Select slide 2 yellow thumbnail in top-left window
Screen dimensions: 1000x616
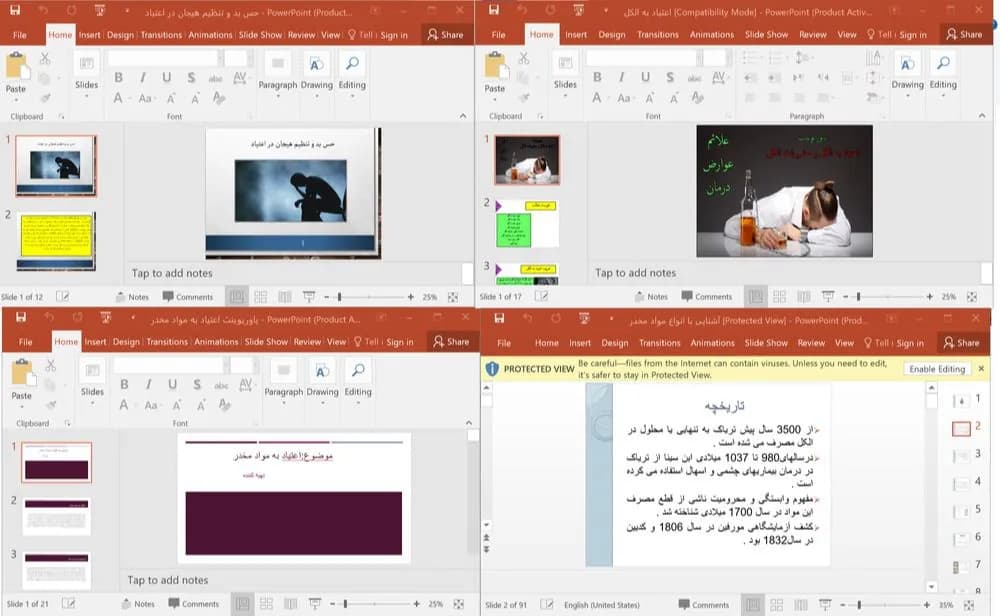pyautogui.click(x=56, y=241)
